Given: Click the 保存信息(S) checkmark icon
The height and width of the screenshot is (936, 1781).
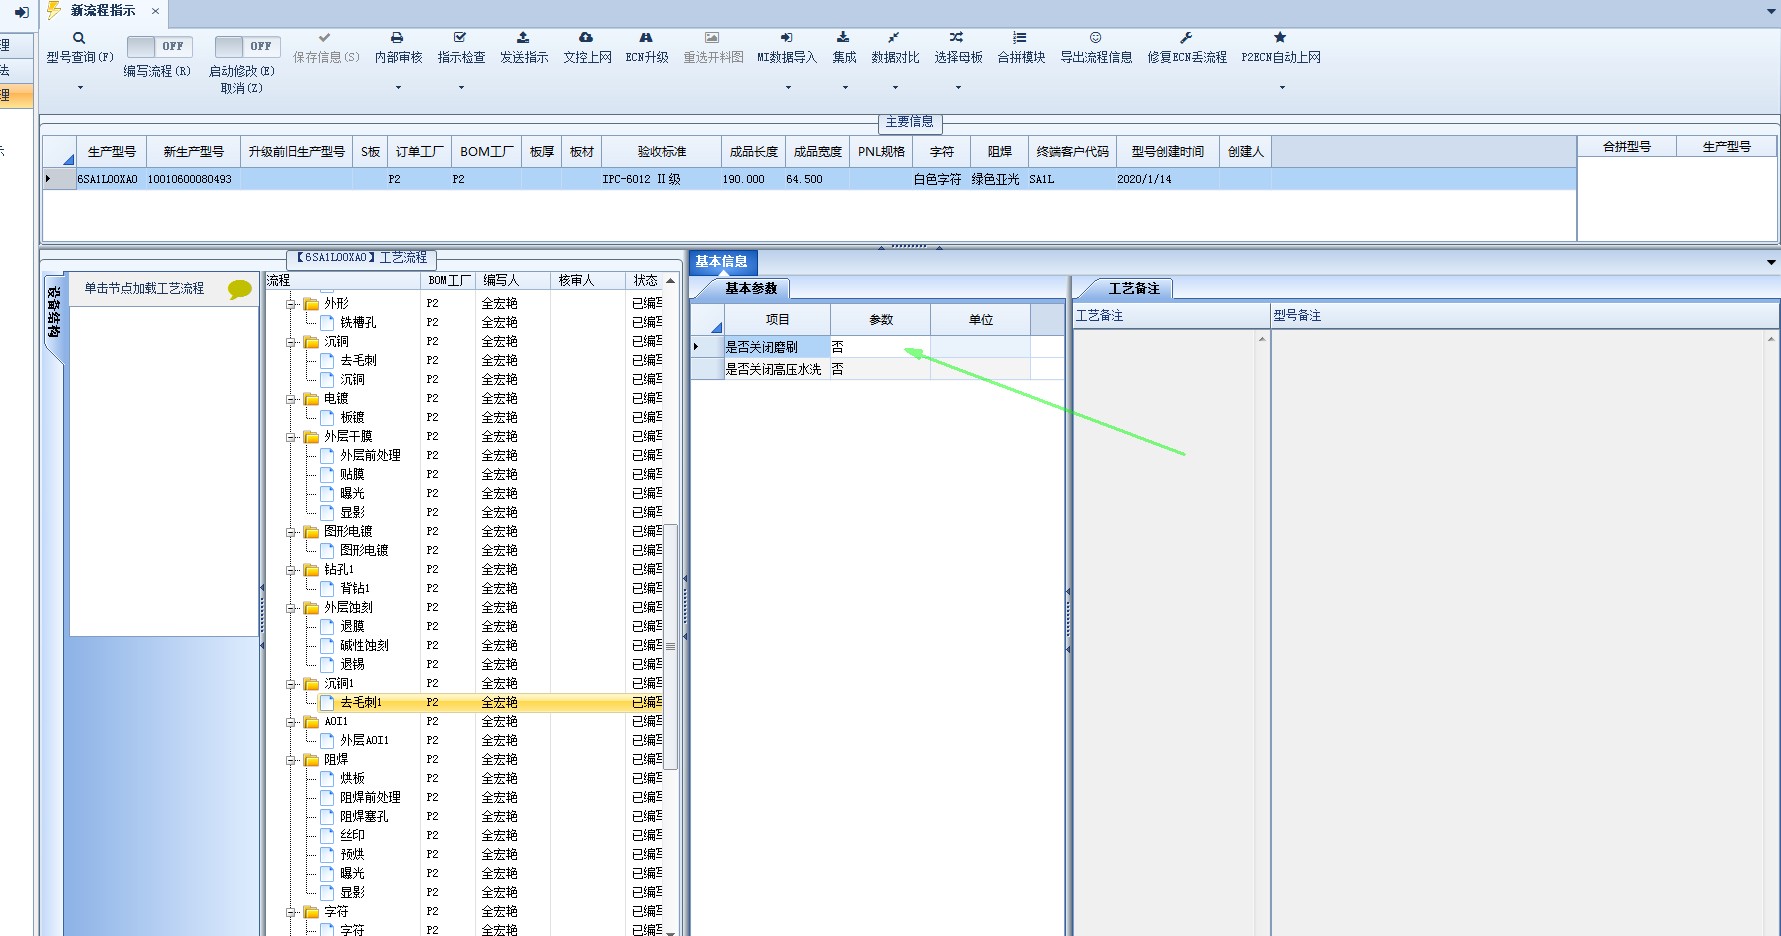Looking at the screenshot, I should click(x=325, y=38).
